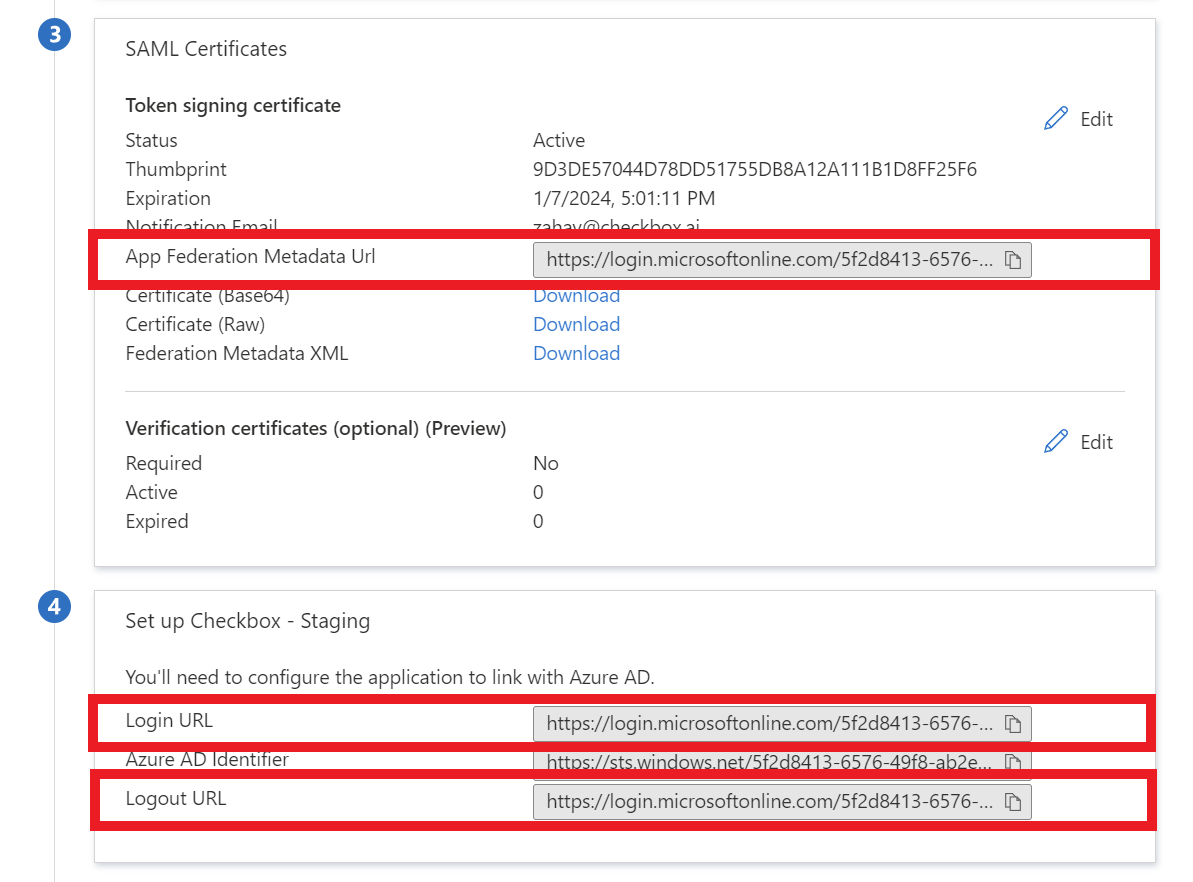The width and height of the screenshot is (1193, 882).
Task: Click the App Federation Metadata Url field
Action: point(782,260)
